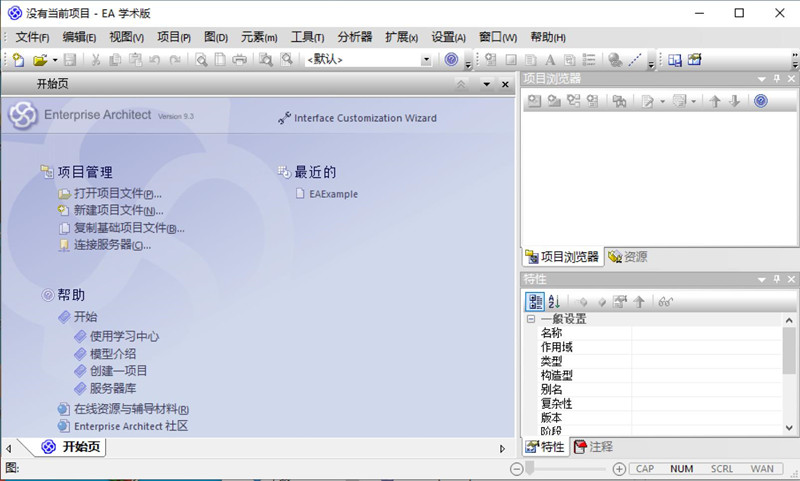Click the blue Help icon in 项目浏览器 toolbar
Screen dimensions: 800x481
[761, 100]
